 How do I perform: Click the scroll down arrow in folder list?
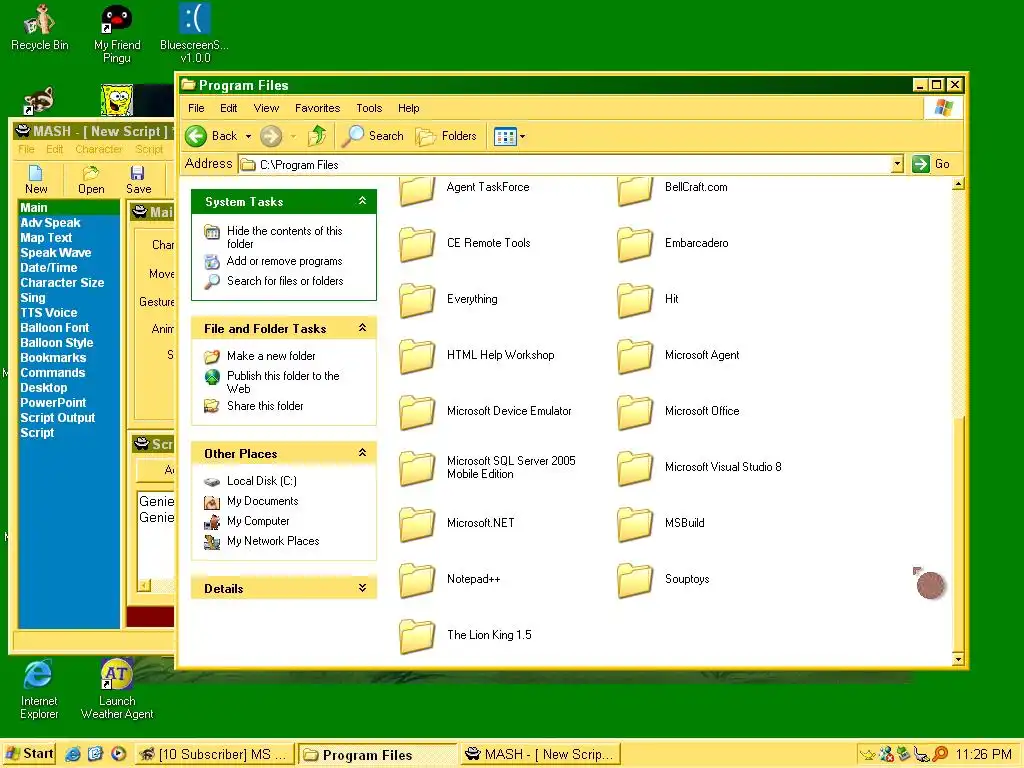pyautogui.click(x=958, y=659)
